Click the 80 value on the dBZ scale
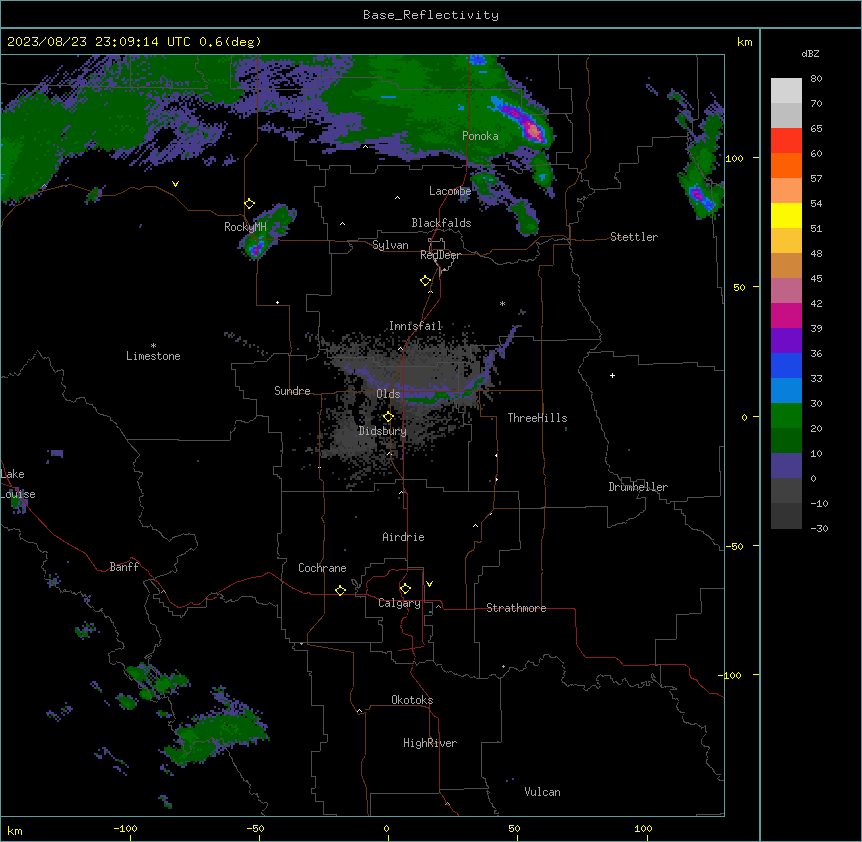862x842 pixels. [x=816, y=79]
